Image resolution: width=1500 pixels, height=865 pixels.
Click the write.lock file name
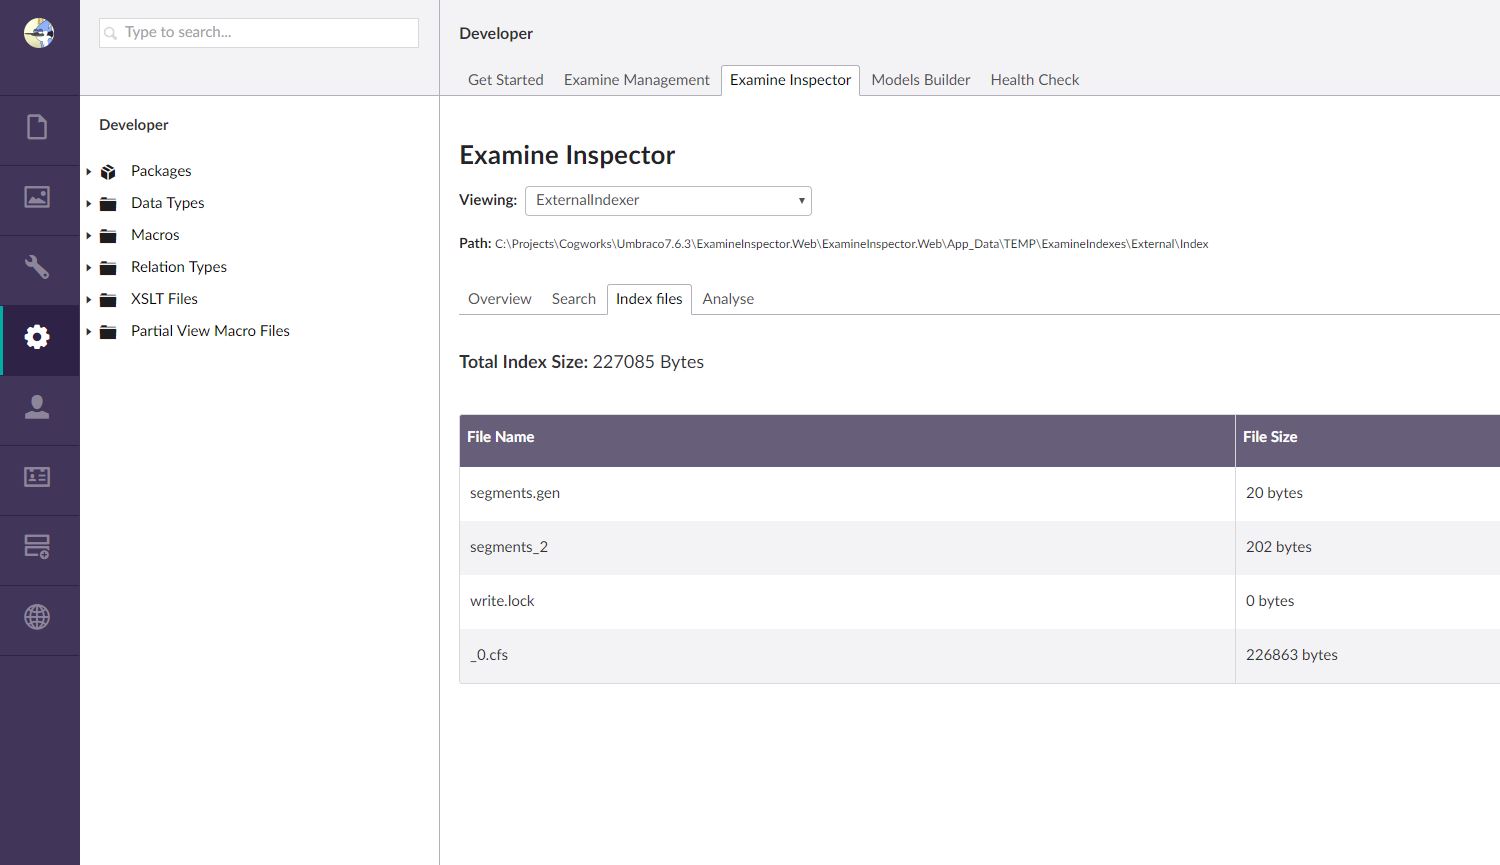(x=502, y=601)
